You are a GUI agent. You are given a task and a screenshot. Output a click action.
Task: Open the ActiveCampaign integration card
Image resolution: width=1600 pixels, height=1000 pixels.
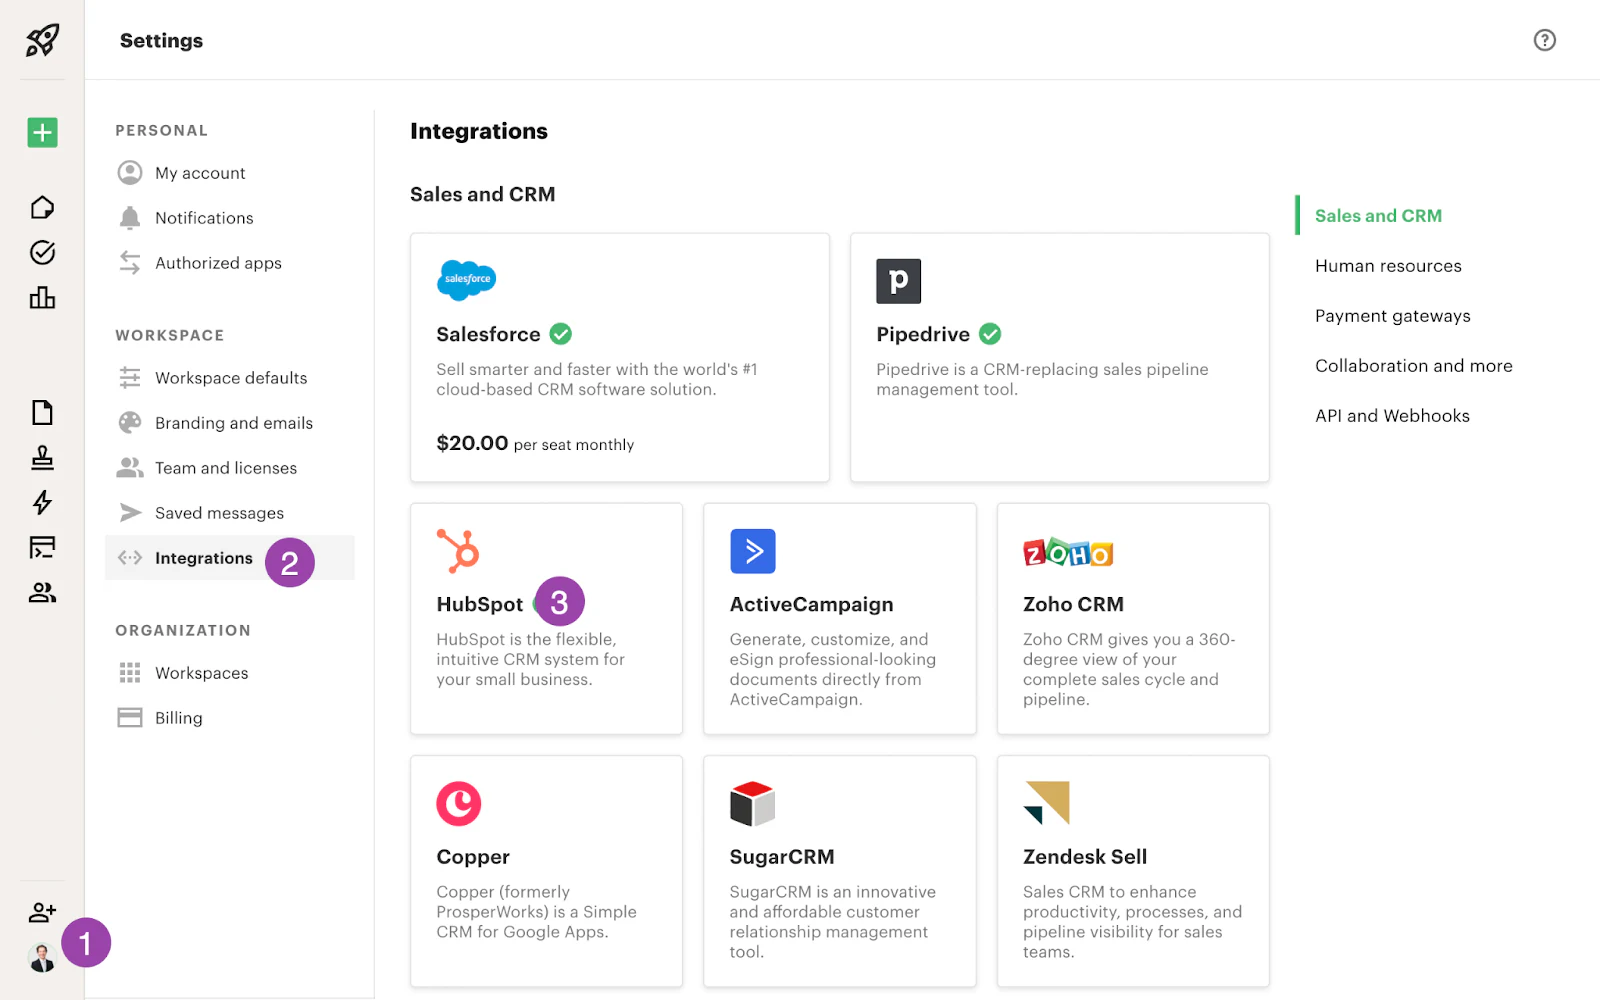coord(840,619)
